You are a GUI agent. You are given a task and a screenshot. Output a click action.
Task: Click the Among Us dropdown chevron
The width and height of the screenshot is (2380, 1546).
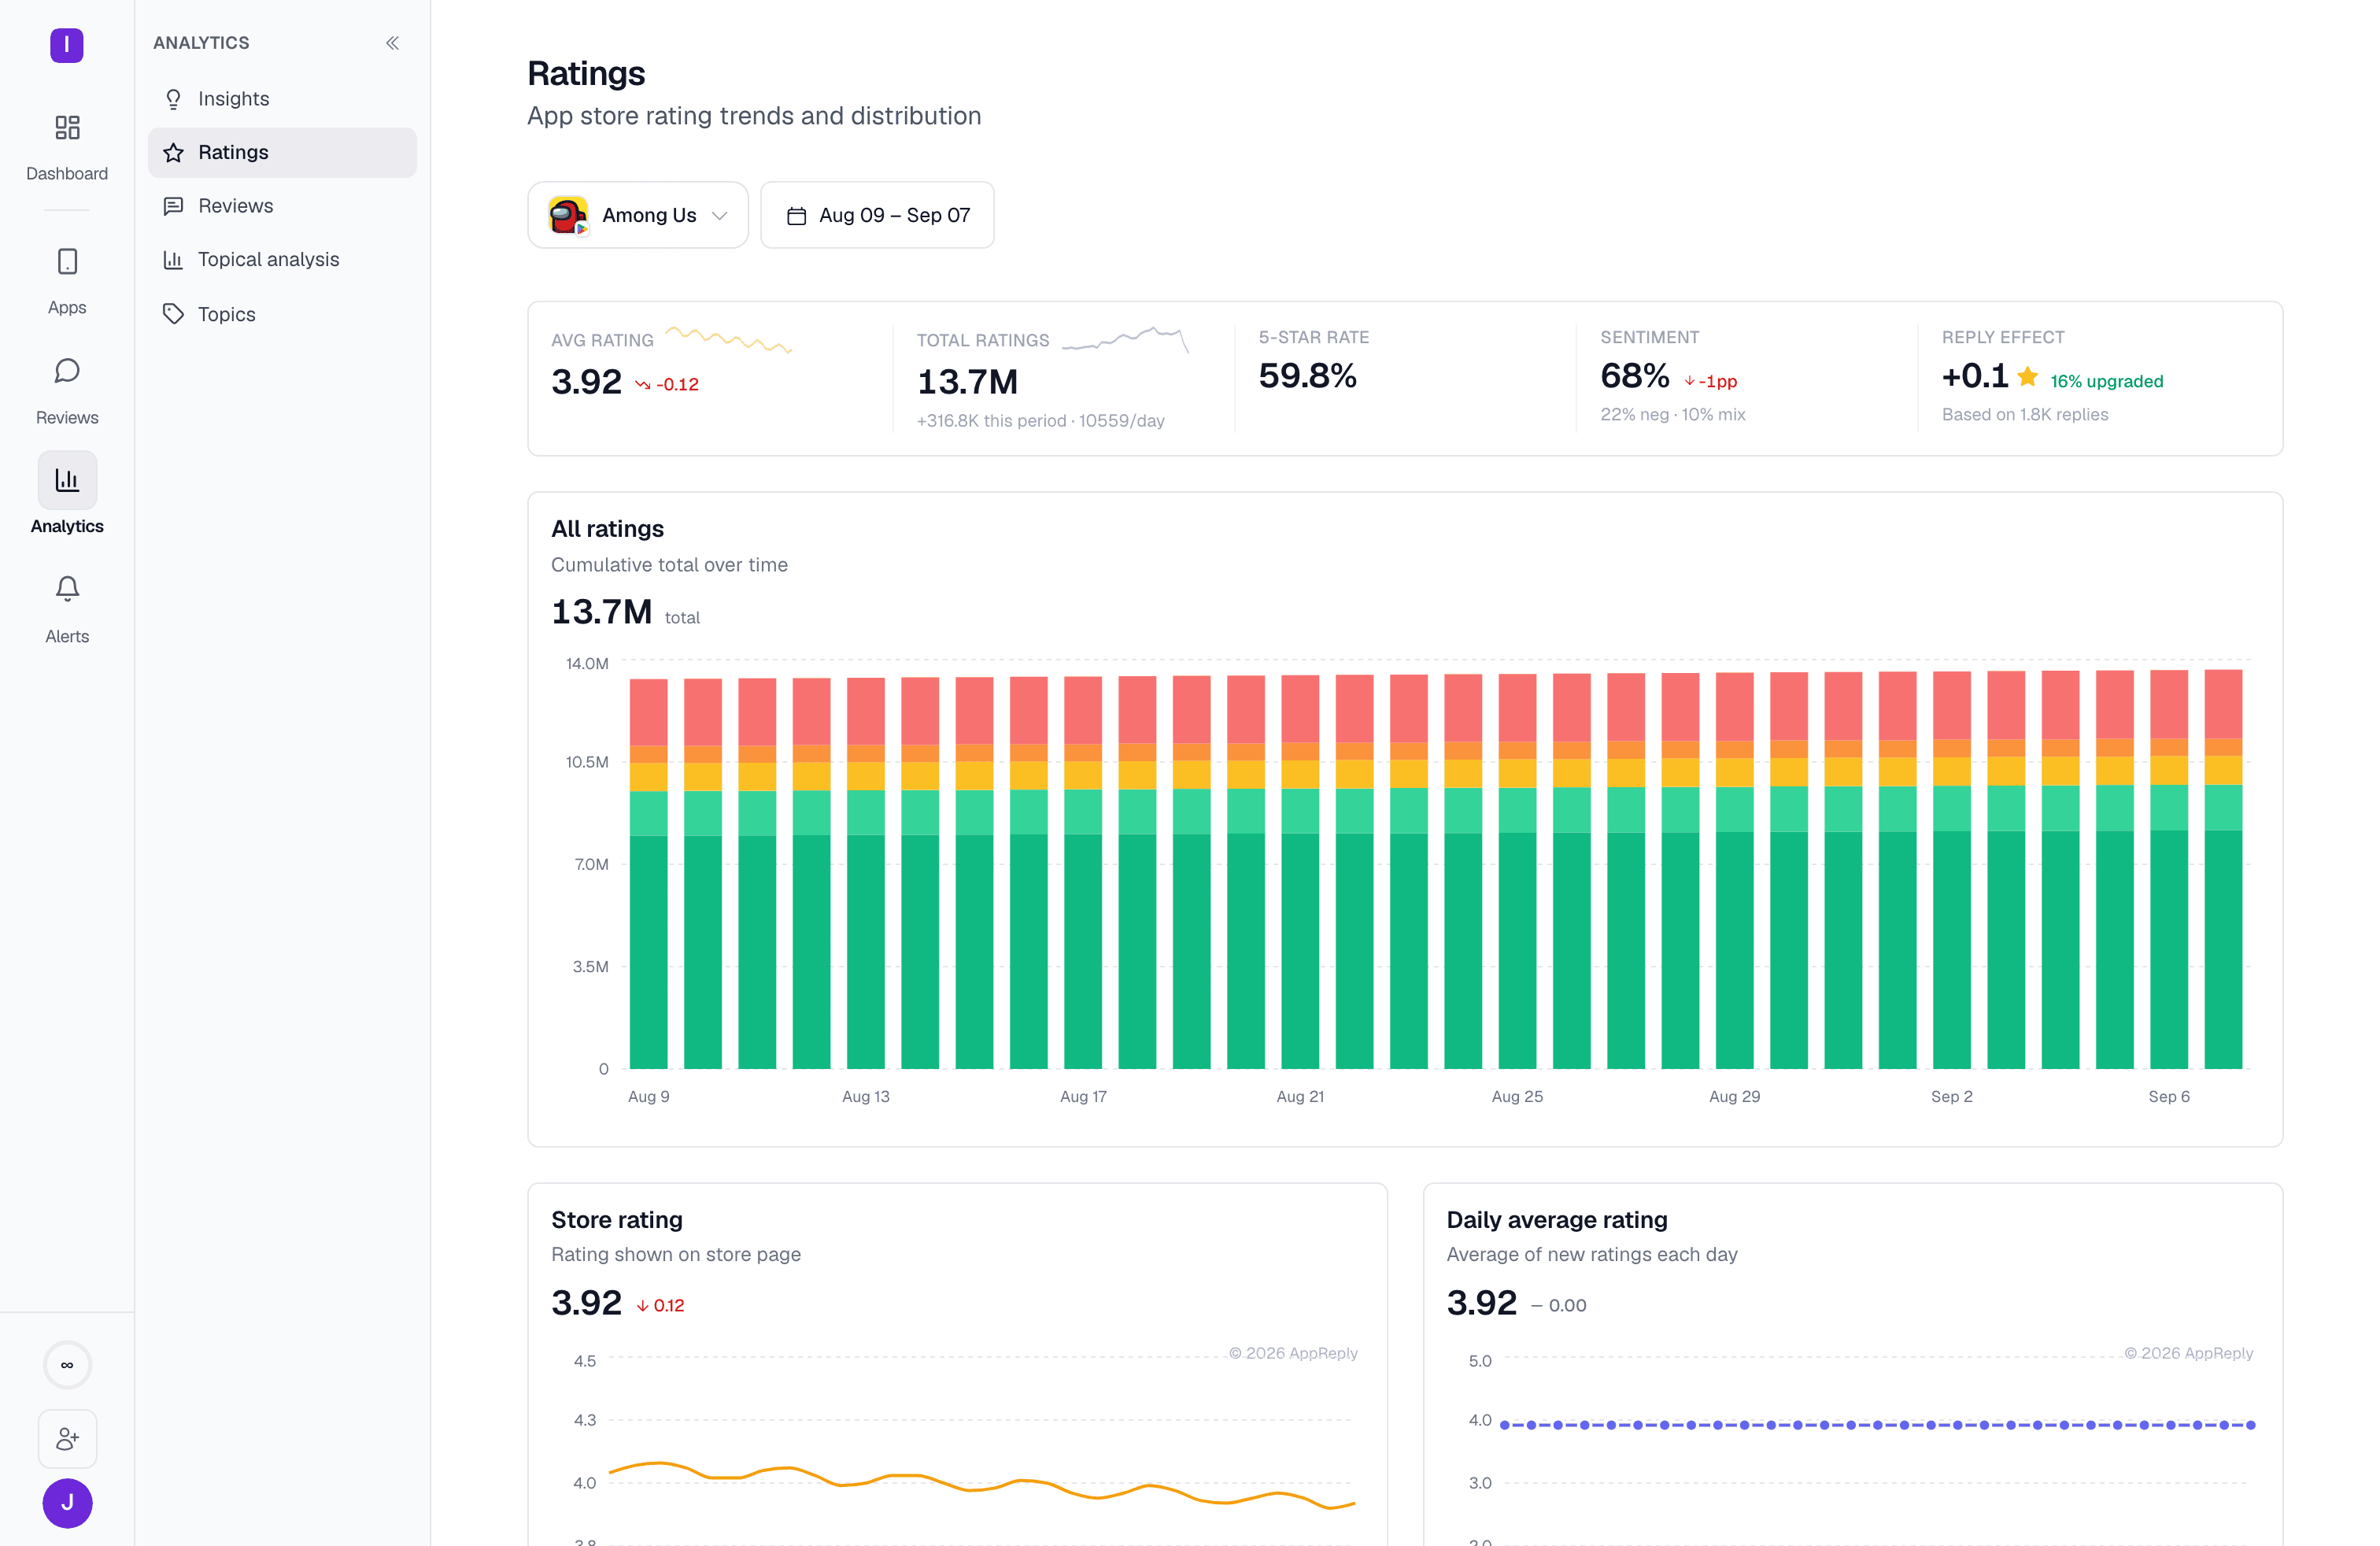(x=719, y=216)
